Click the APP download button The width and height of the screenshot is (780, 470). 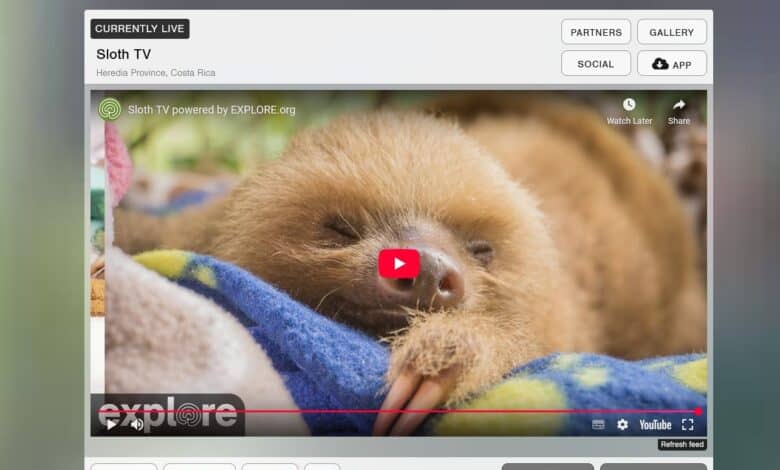click(672, 64)
